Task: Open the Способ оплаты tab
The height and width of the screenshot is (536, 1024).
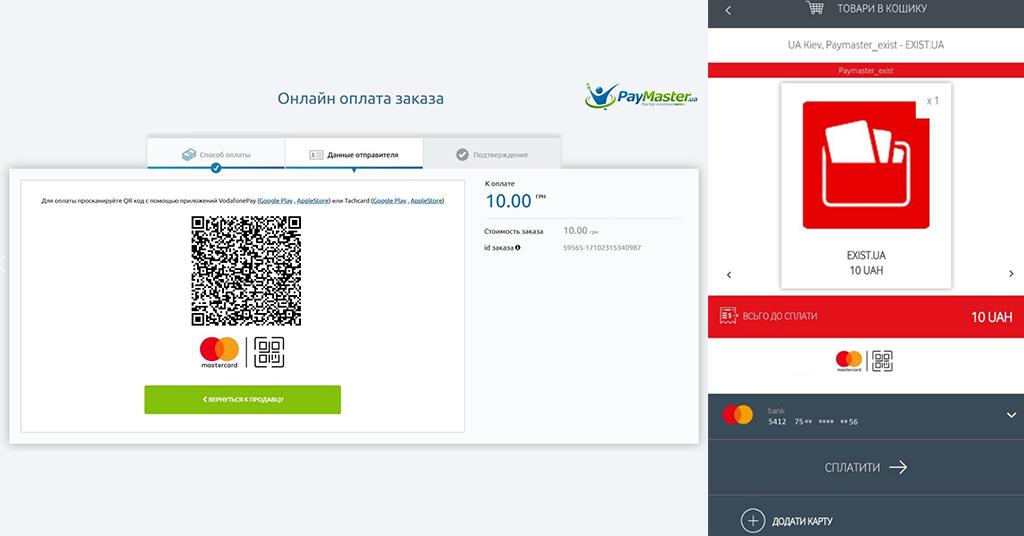Action: (x=216, y=155)
